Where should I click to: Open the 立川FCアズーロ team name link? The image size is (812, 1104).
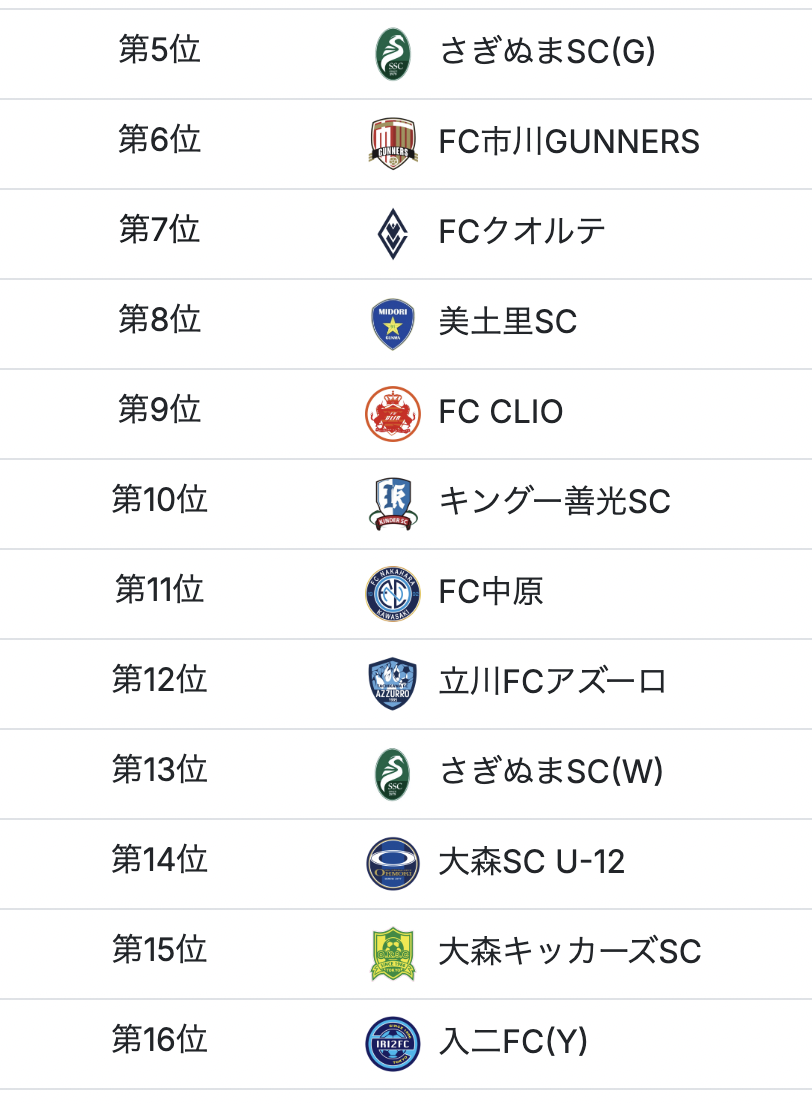point(552,682)
